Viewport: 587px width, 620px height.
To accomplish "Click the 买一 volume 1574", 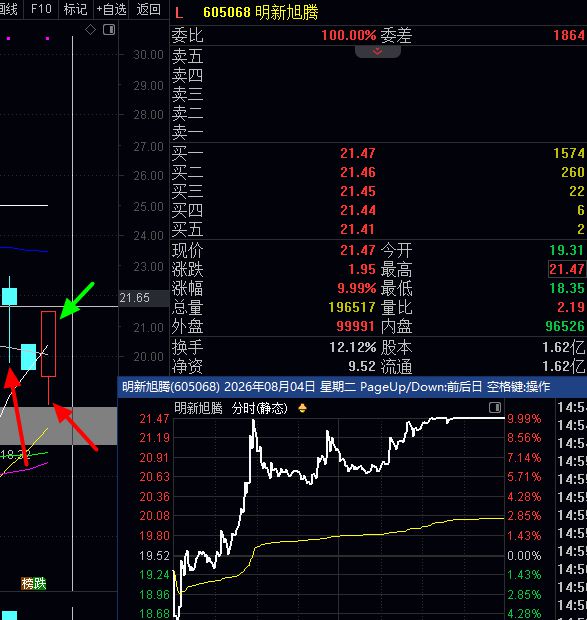I will coord(569,153).
